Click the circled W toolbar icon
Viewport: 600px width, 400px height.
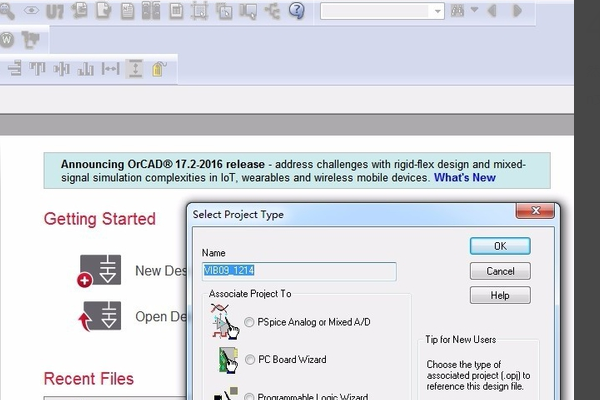pos(7,40)
